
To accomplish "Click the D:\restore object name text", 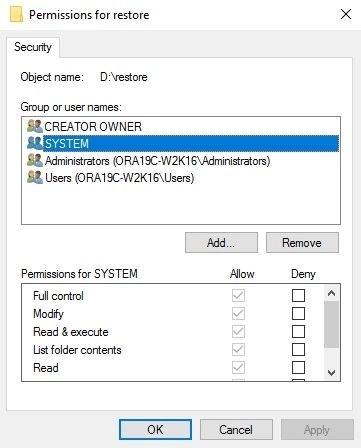I will coord(124,77).
